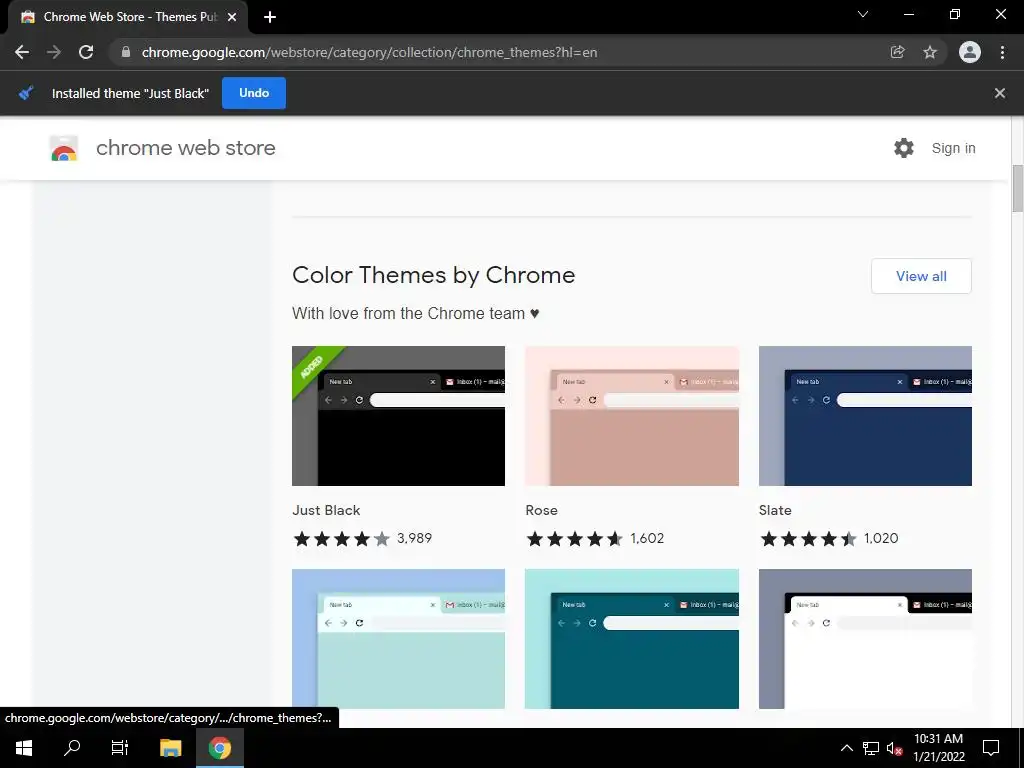This screenshot has width=1024, height=768.
Task: Open the white and gray theme thumbnail
Action: tap(865, 639)
